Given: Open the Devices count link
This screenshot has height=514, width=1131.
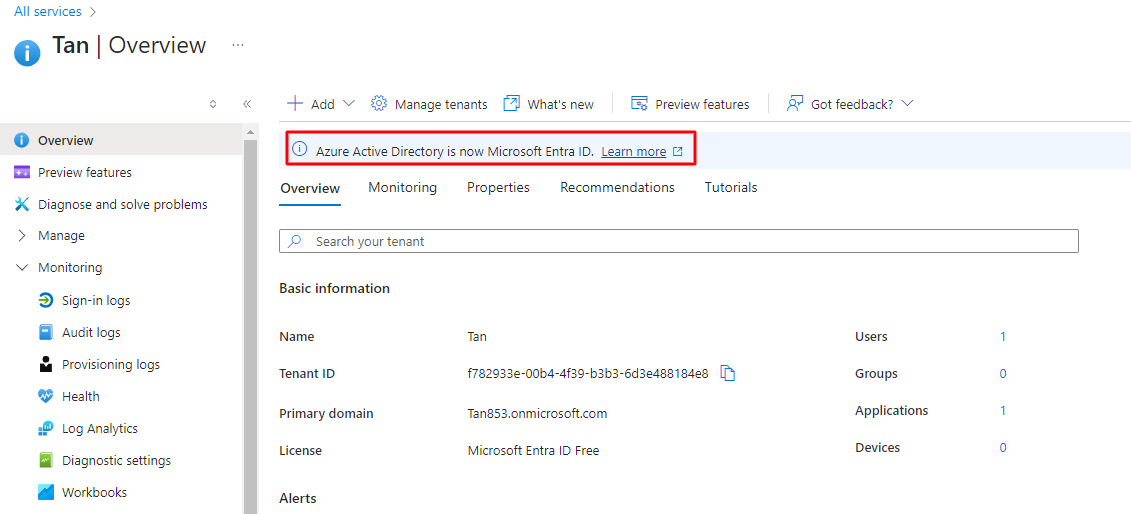Looking at the screenshot, I should pyautogui.click(x=1003, y=448).
